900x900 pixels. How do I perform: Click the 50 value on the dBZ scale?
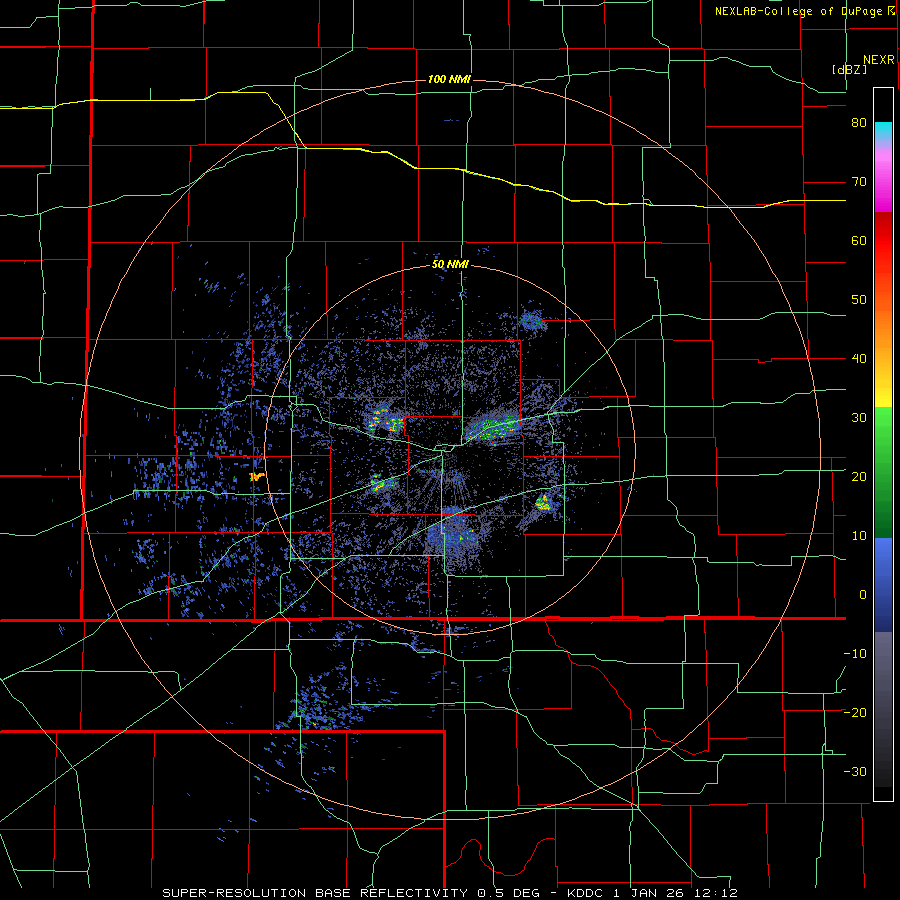click(859, 300)
